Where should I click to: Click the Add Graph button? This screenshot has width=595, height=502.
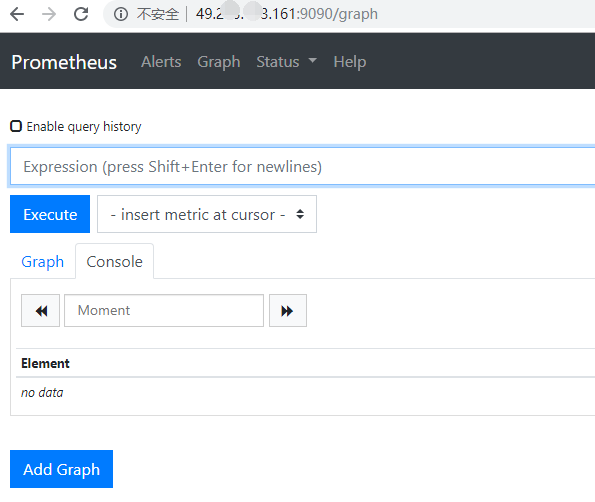(x=61, y=469)
